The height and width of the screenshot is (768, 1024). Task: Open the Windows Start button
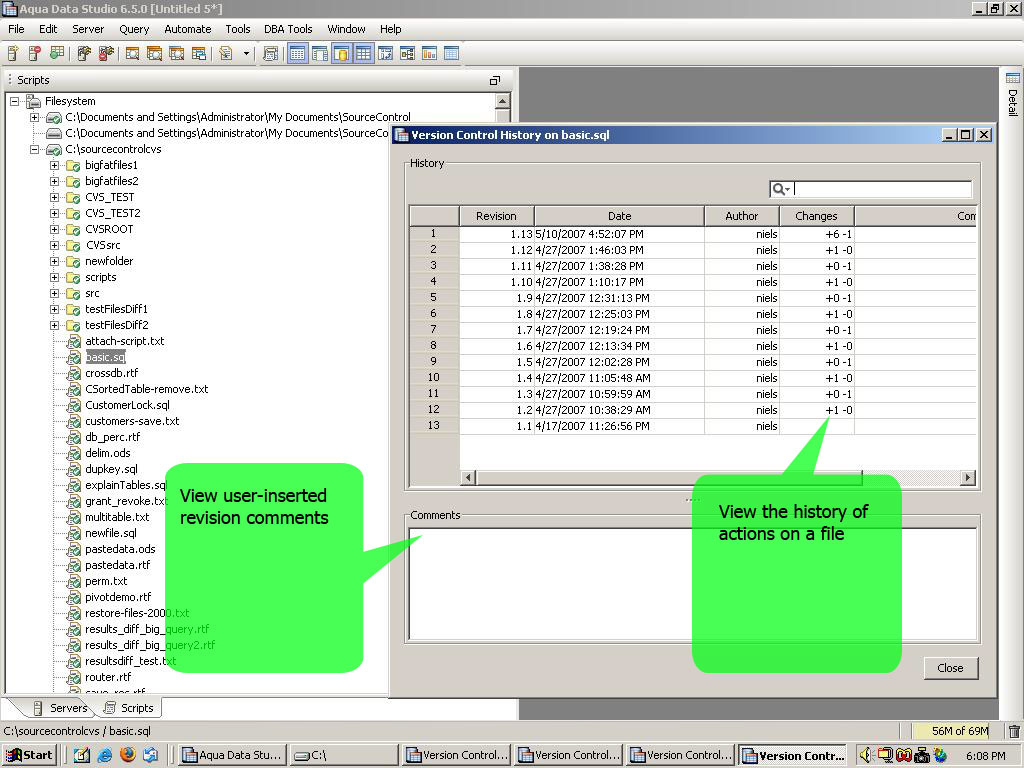click(x=30, y=755)
